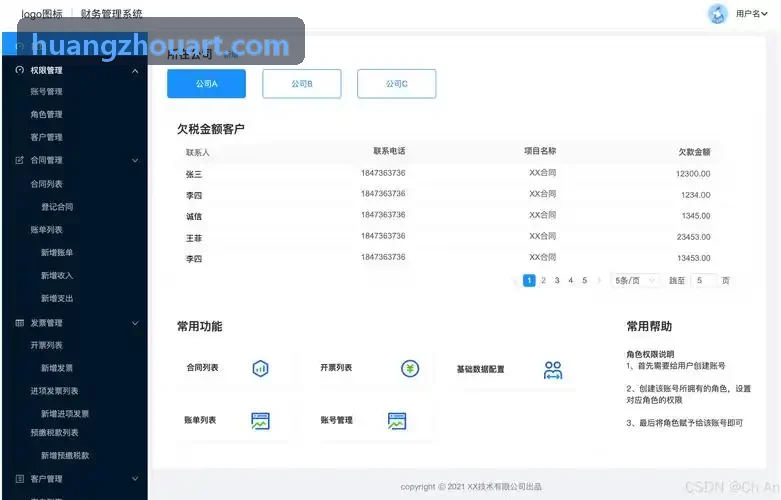The width and height of the screenshot is (781, 500).
Task: Click the 基础数据配置 people icon
Action: pyautogui.click(x=553, y=371)
